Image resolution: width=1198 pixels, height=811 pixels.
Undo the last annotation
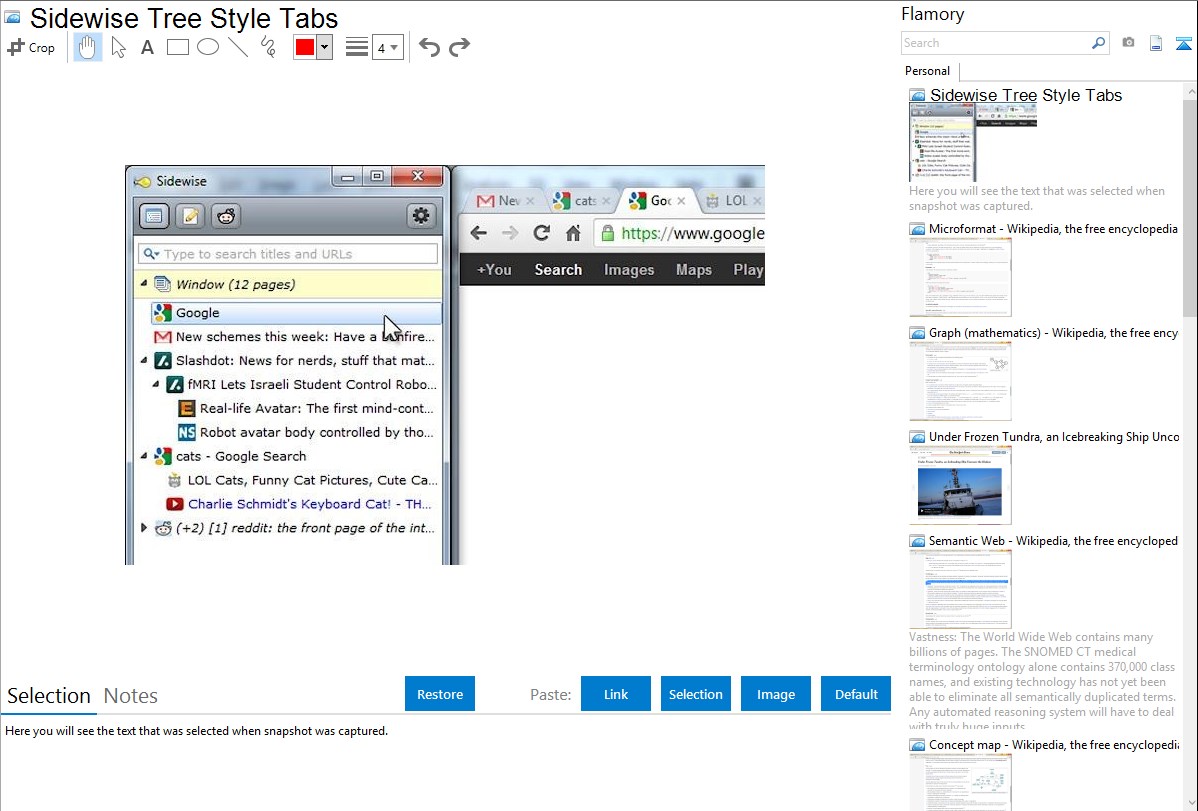pyautogui.click(x=429, y=47)
